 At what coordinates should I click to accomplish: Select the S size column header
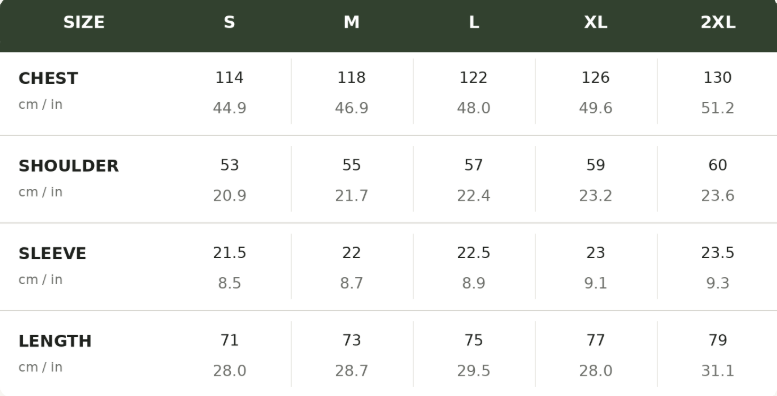[x=229, y=22]
